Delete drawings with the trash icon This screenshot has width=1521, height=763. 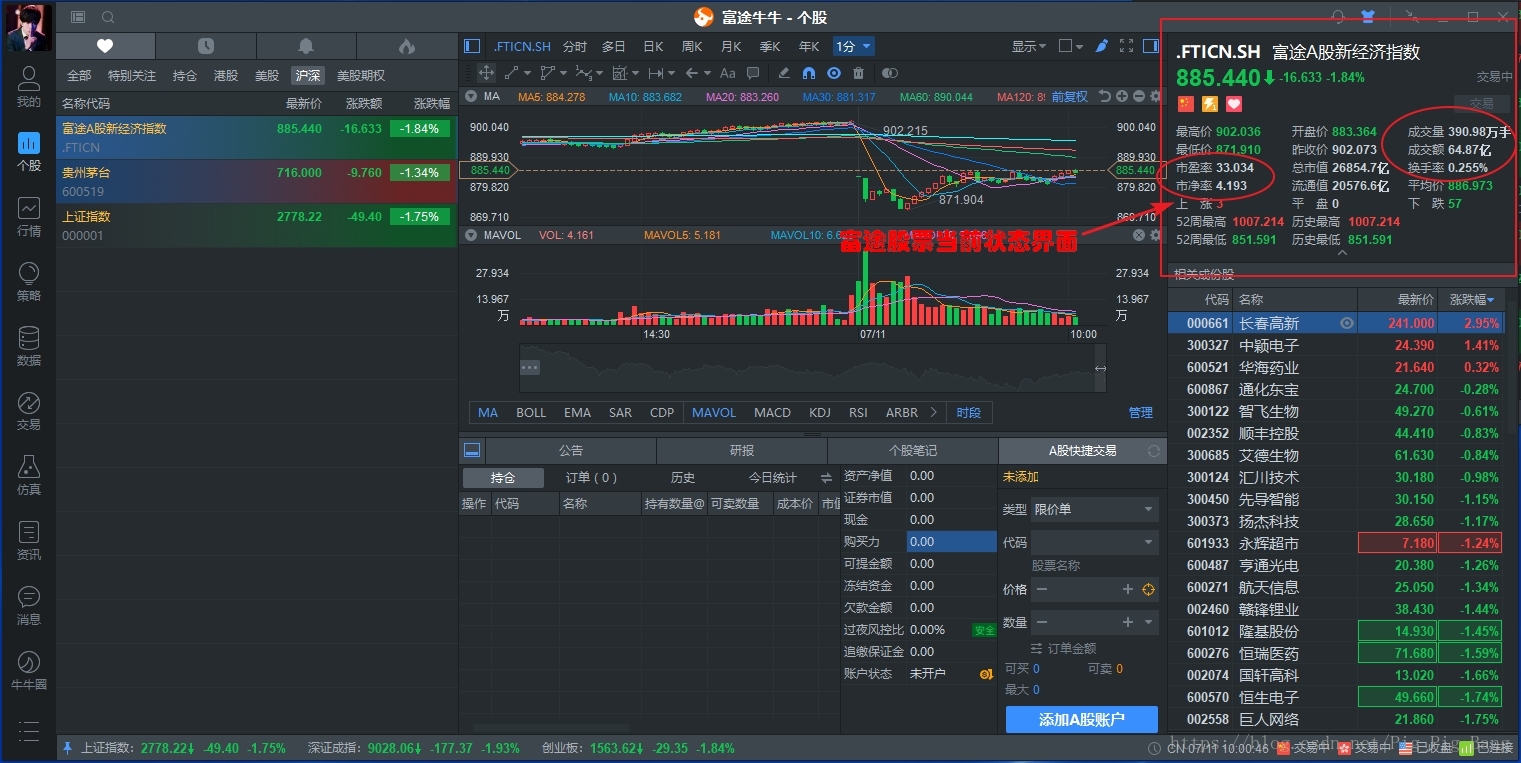[x=858, y=73]
